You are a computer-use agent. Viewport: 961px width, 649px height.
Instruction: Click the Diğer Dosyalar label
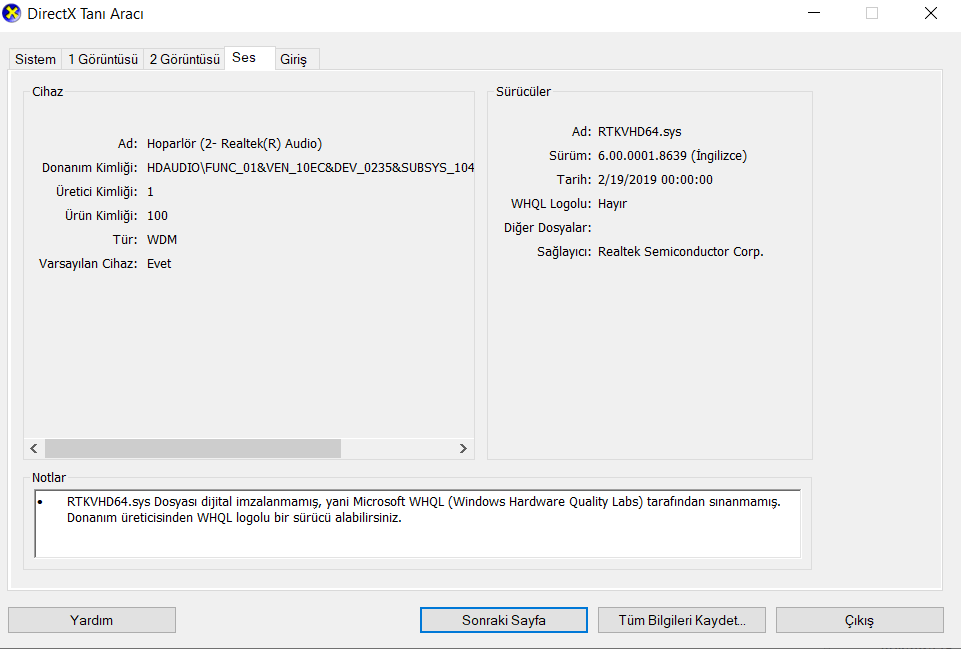coord(547,227)
